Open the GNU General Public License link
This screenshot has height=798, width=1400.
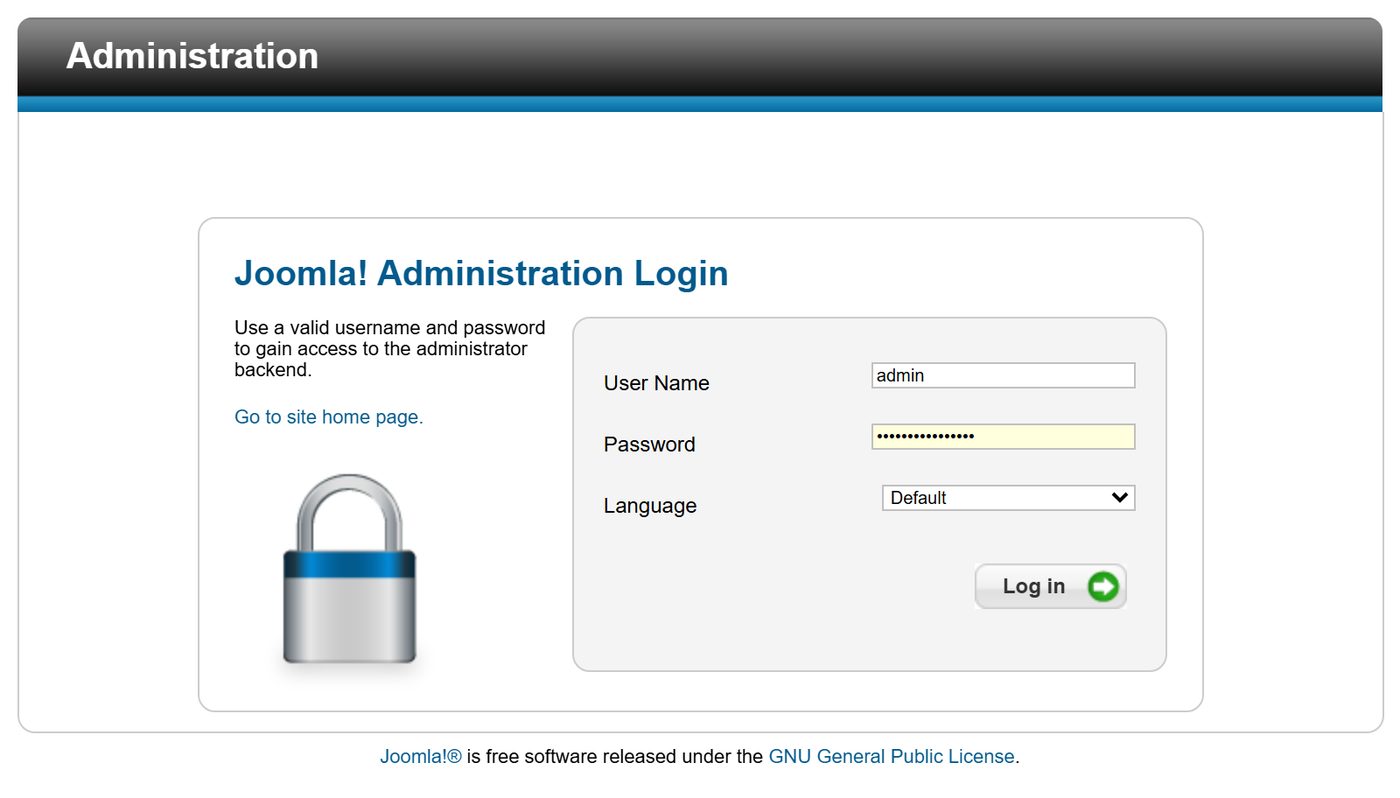[891, 757]
